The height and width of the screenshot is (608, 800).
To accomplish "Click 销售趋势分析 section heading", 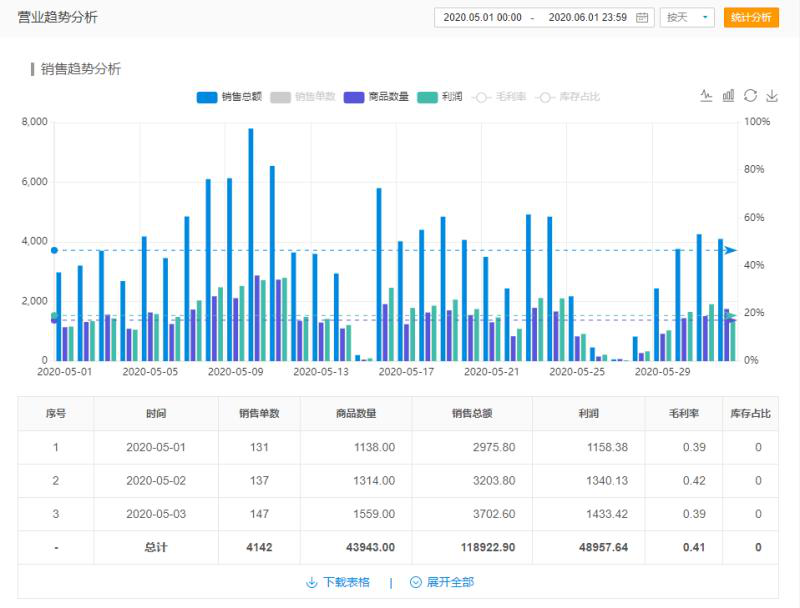I will 81,69.
